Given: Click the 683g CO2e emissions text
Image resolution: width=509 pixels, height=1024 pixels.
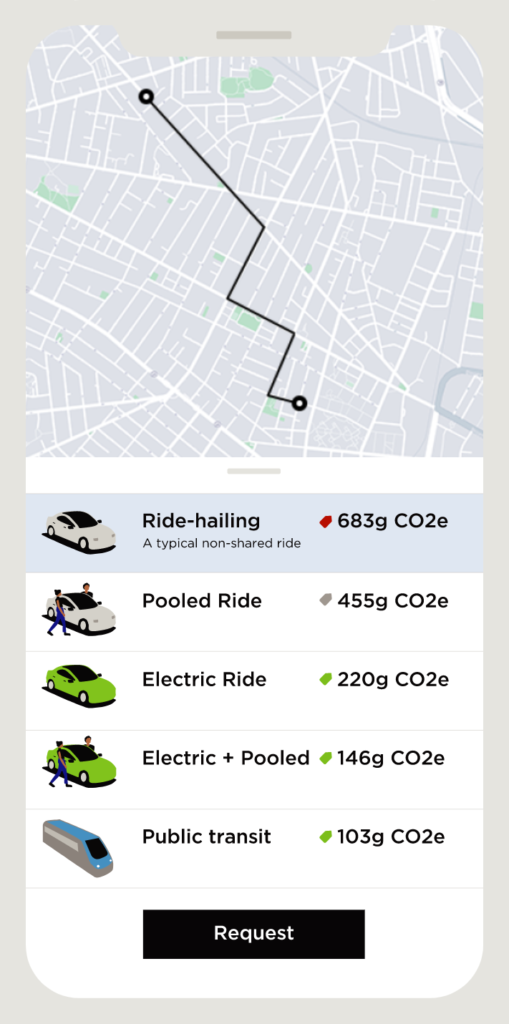Looking at the screenshot, I should pyautogui.click(x=393, y=522).
